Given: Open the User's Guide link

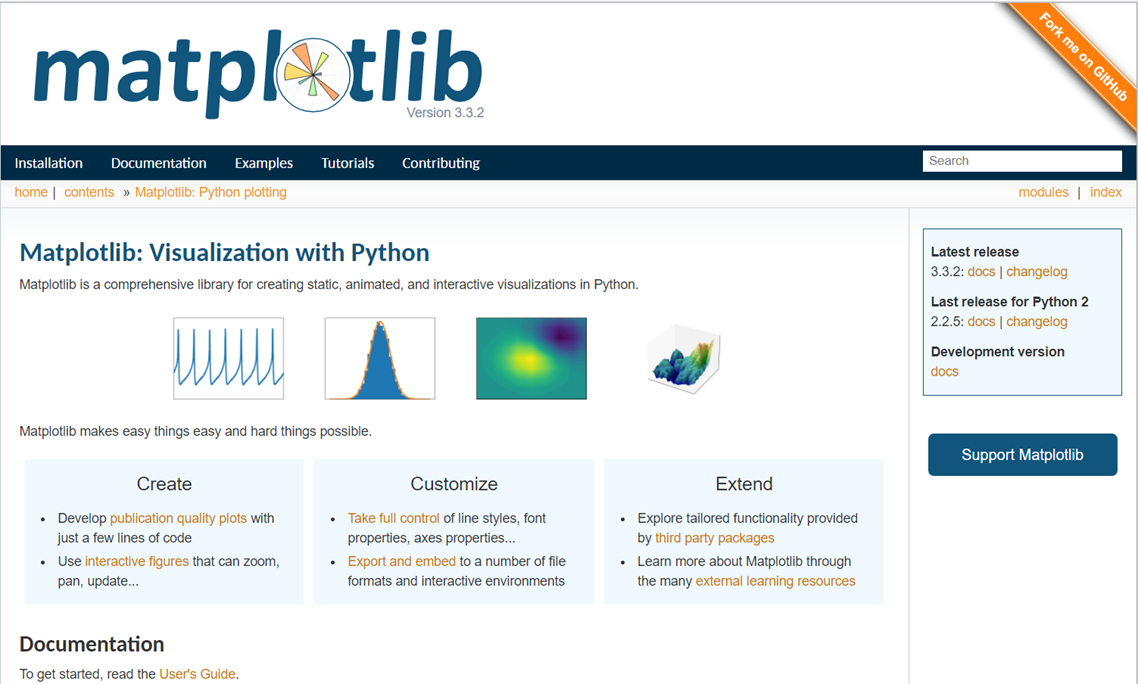Looking at the screenshot, I should (197, 674).
